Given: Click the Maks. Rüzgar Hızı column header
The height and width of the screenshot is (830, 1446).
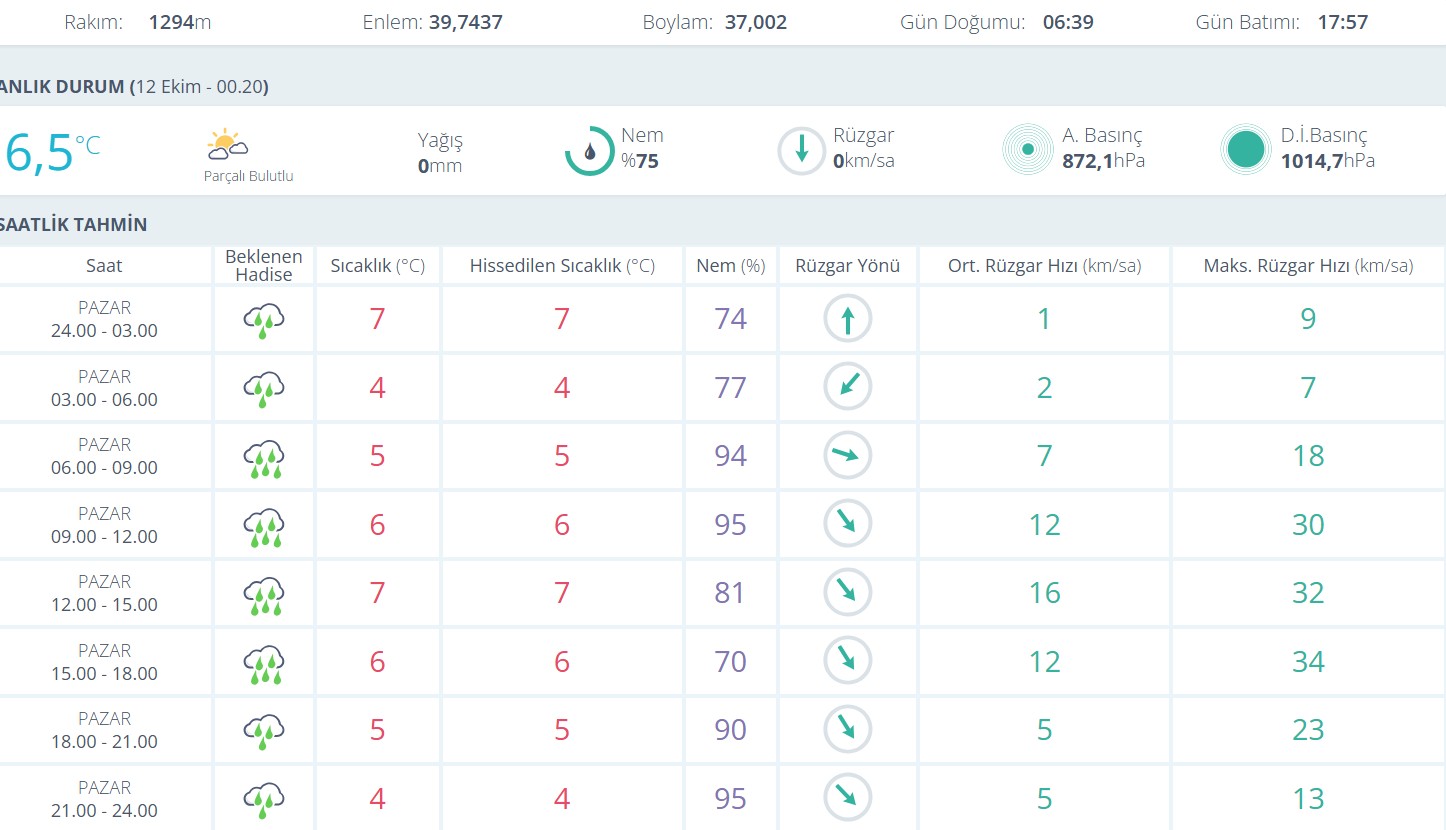Looking at the screenshot, I should [x=1307, y=266].
